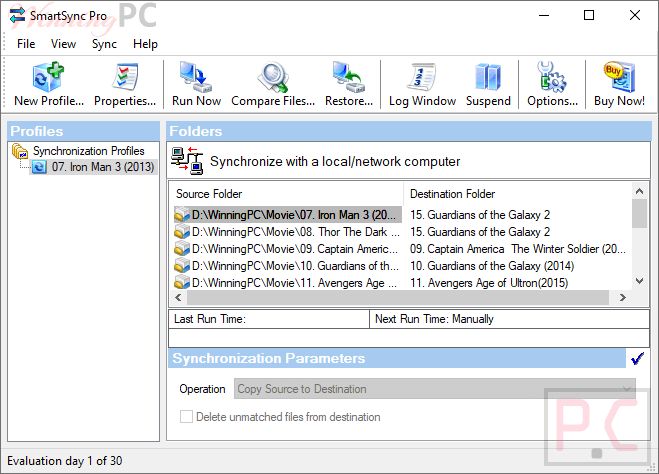Open the Sync menu
The width and height of the screenshot is (659, 474).
click(104, 44)
